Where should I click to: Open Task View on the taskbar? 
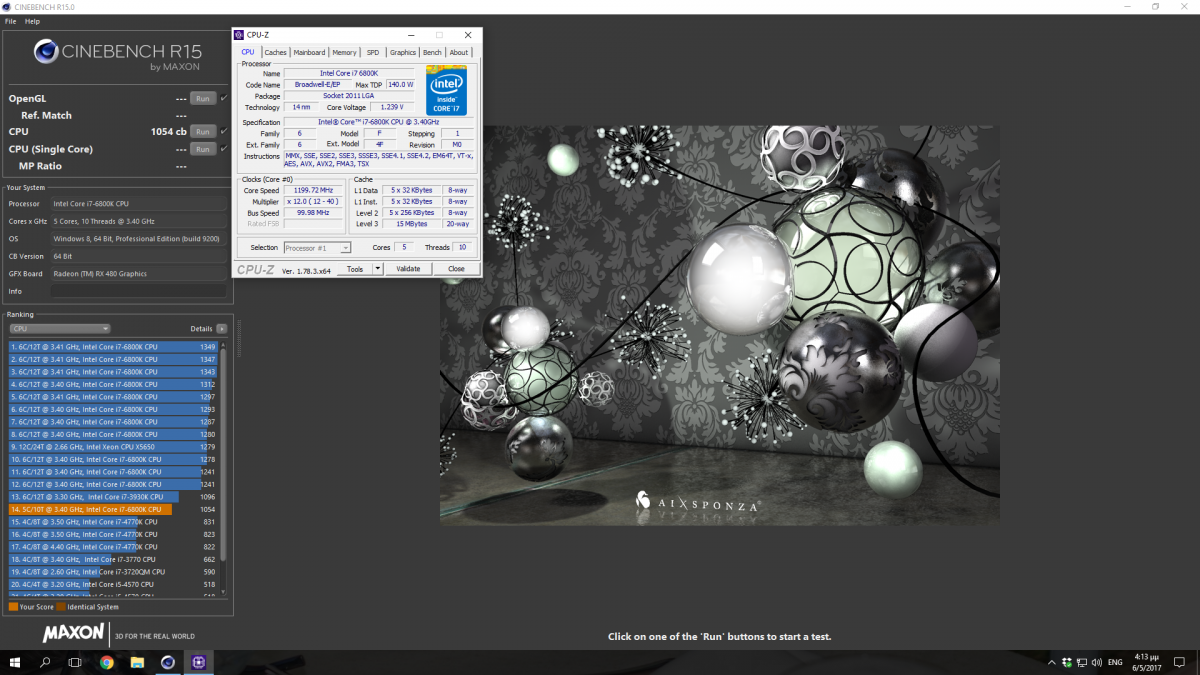click(x=75, y=662)
